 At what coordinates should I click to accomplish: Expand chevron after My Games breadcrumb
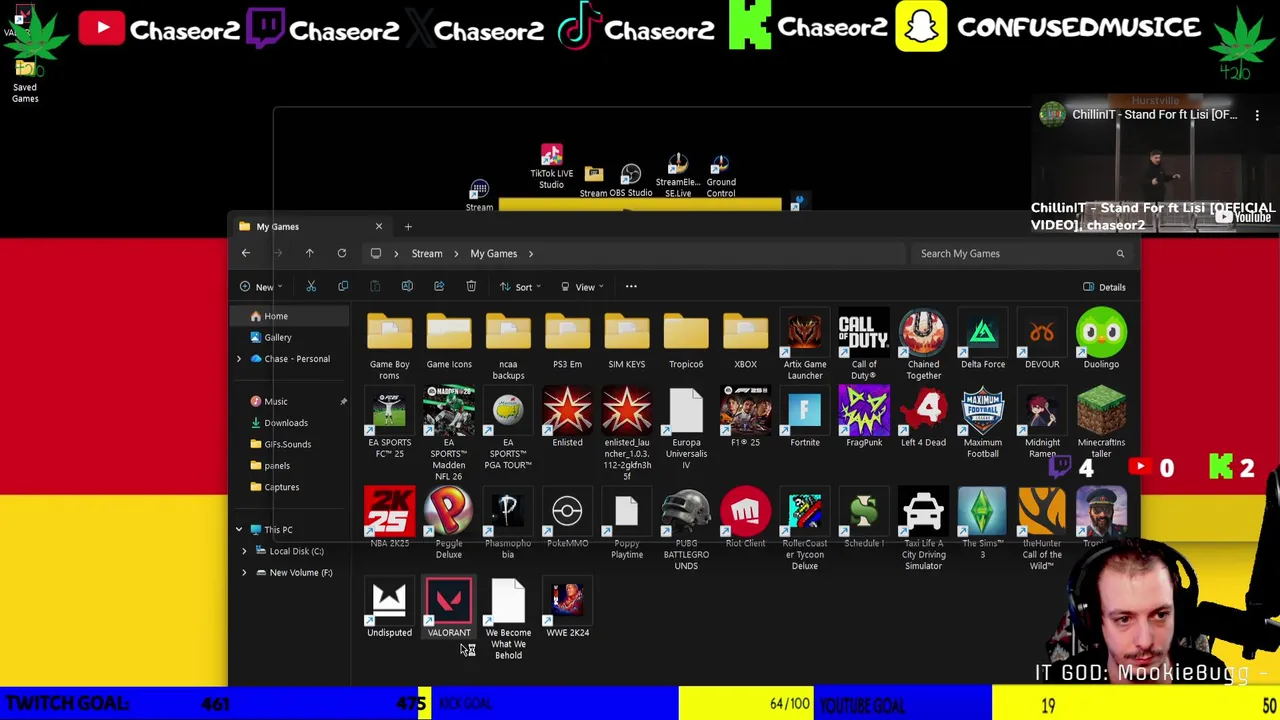point(530,254)
